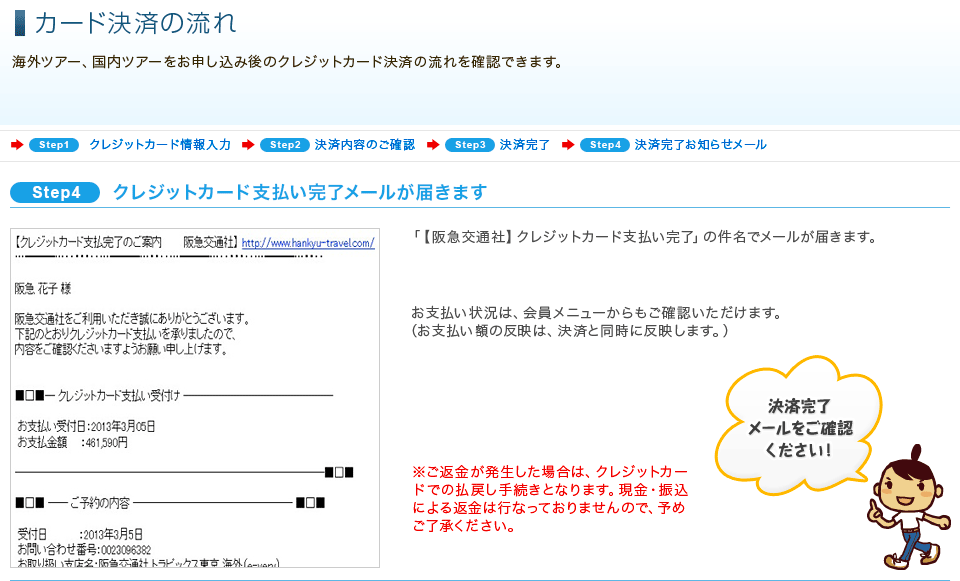
Task: Click the red arrow before Step1
Action: point(17,145)
